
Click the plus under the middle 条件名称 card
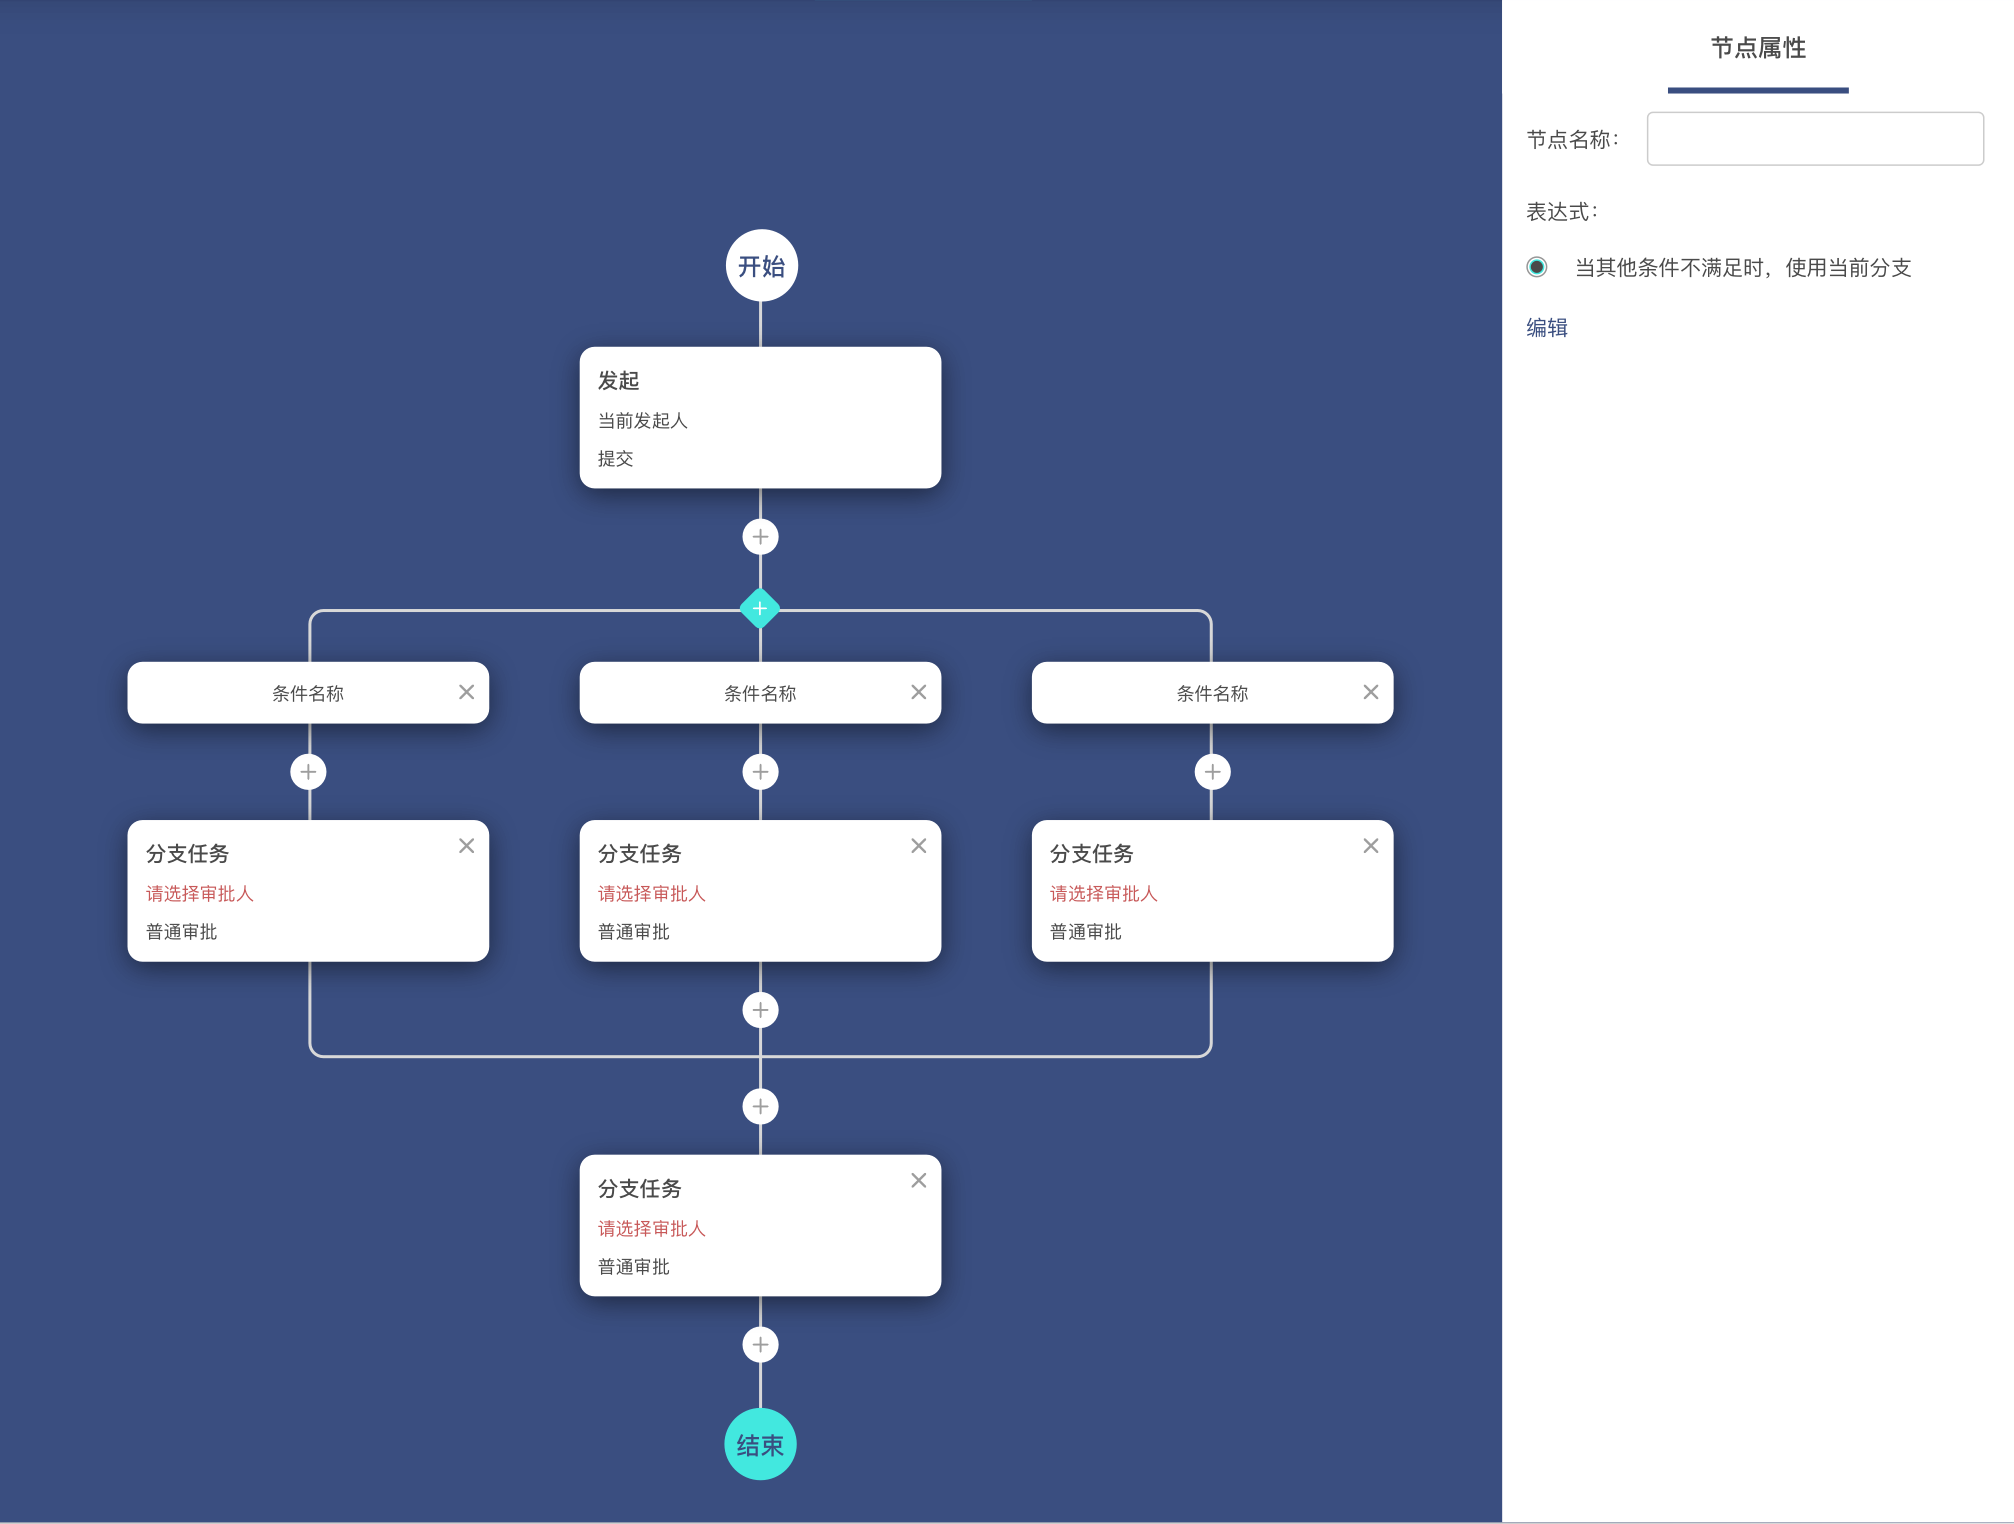coord(760,772)
